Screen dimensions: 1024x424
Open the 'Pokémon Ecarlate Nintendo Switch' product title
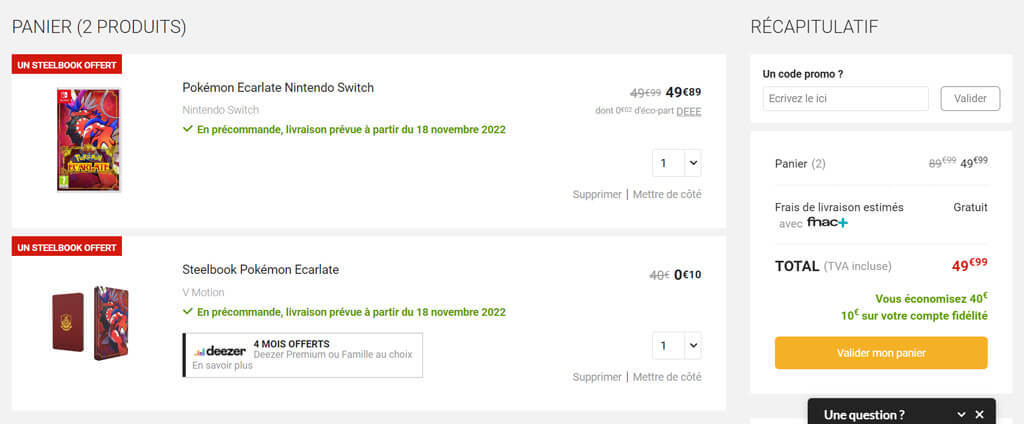pyautogui.click(x=278, y=88)
